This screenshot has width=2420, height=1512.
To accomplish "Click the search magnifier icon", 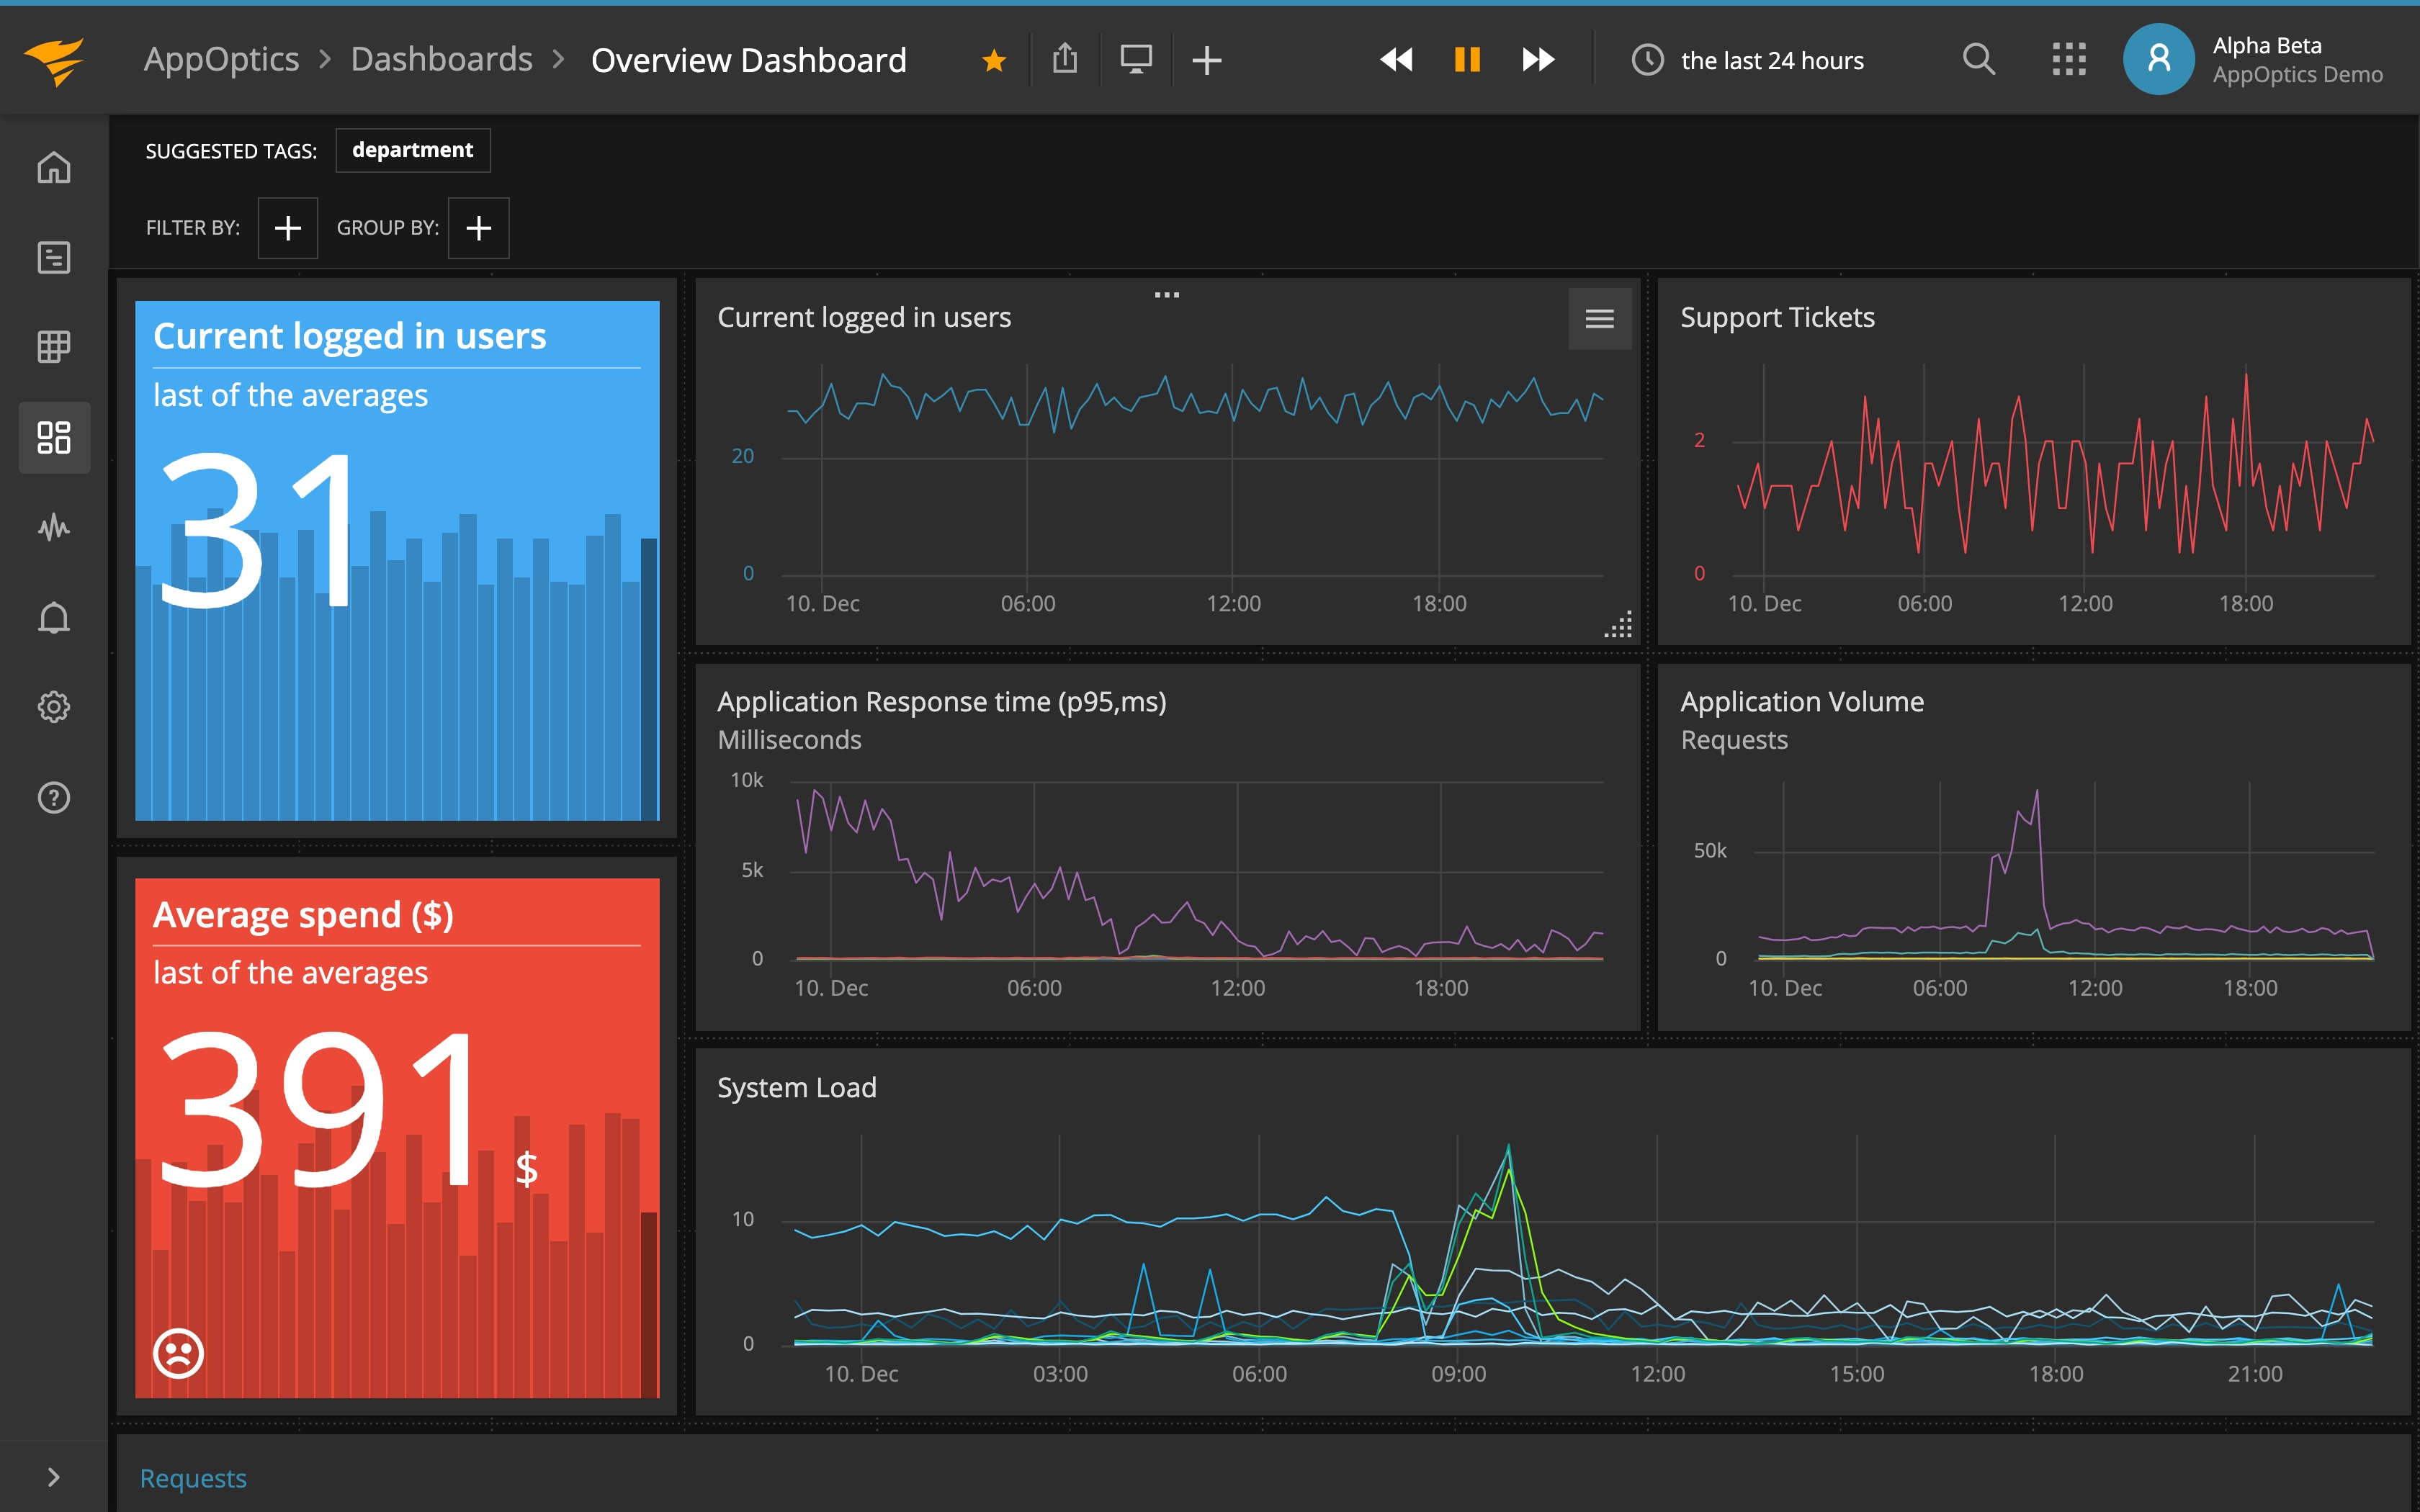I will click(x=1978, y=60).
